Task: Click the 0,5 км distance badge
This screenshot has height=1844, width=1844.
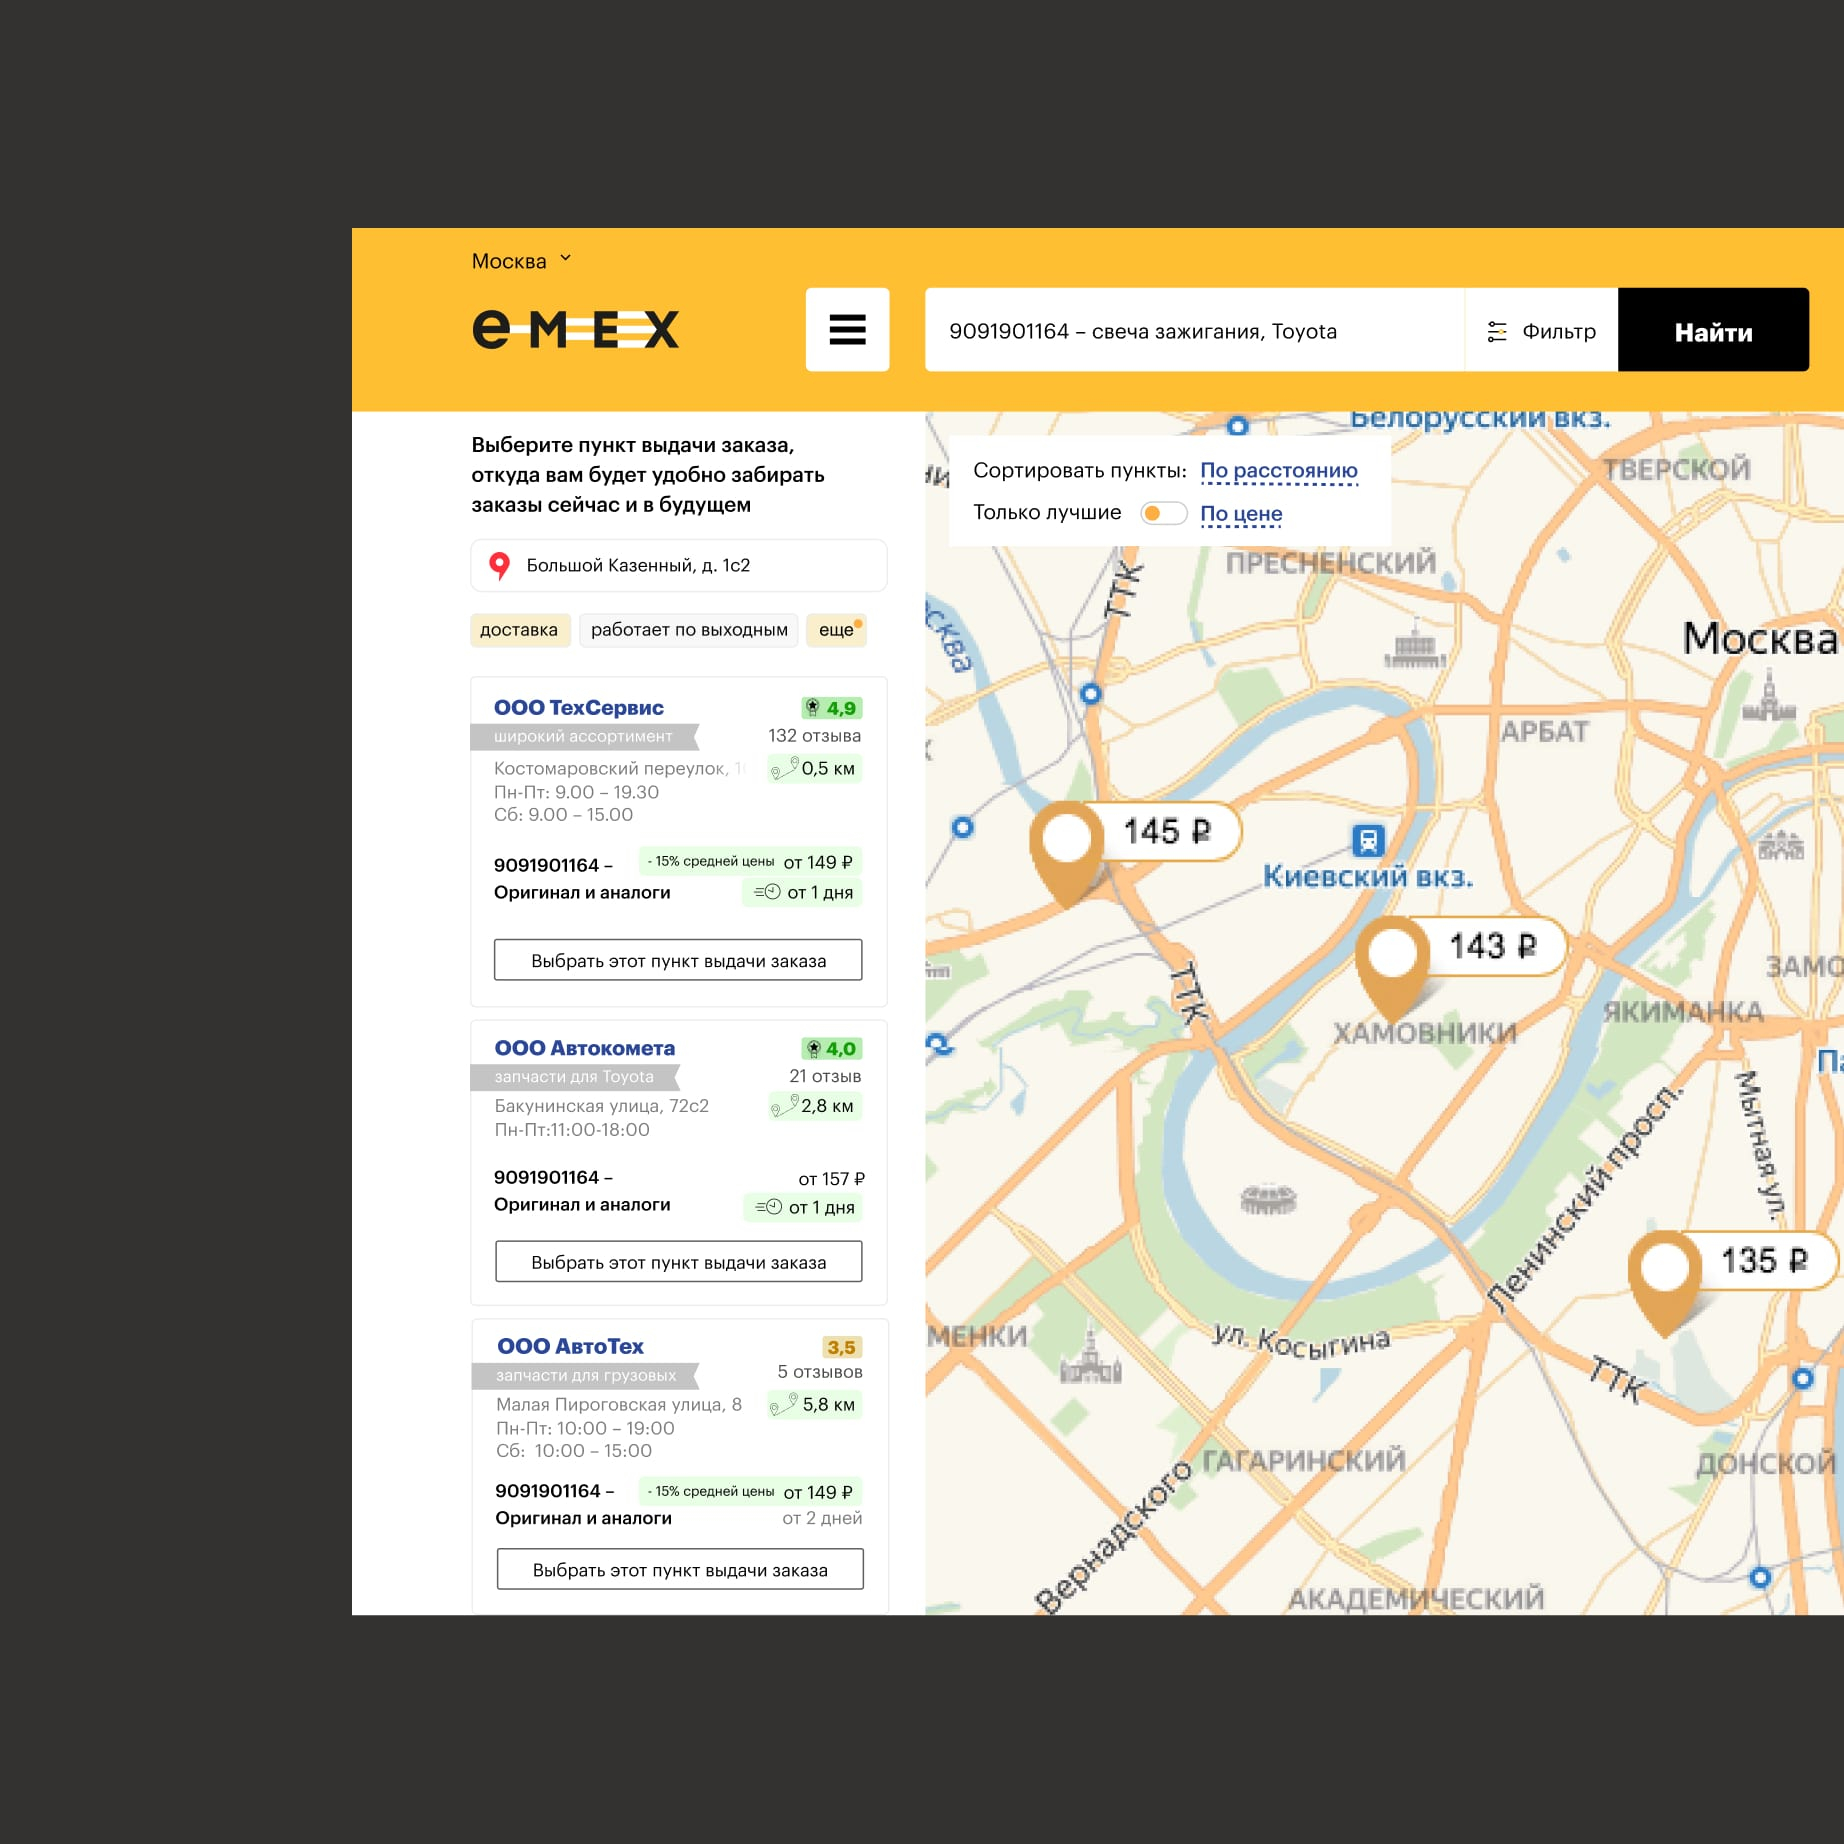Action: 814,769
